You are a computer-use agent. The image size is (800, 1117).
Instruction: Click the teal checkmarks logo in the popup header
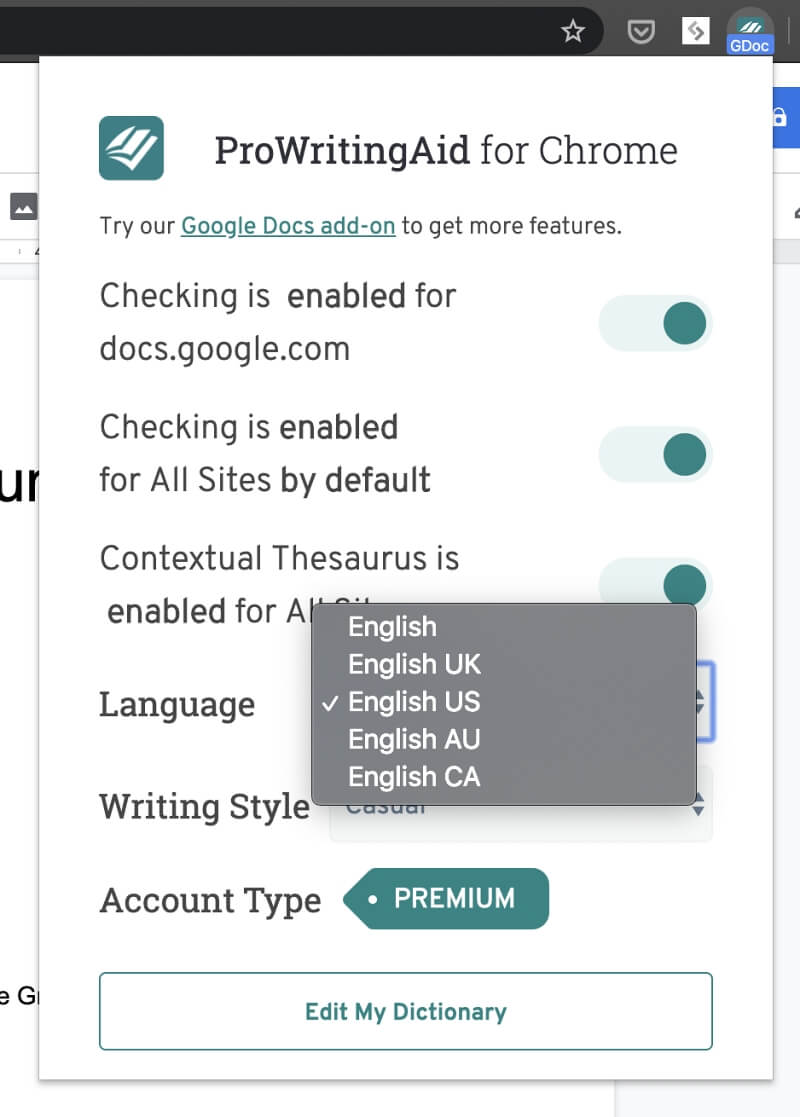[131, 149]
